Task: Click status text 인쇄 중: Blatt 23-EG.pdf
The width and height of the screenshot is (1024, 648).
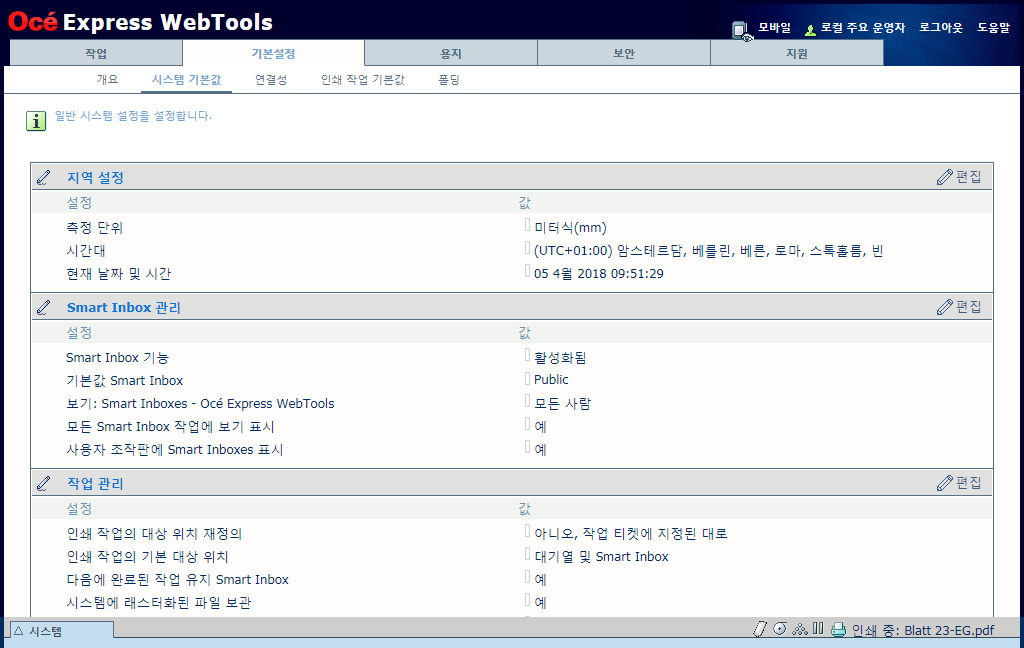Action: pyautogui.click(x=923, y=630)
